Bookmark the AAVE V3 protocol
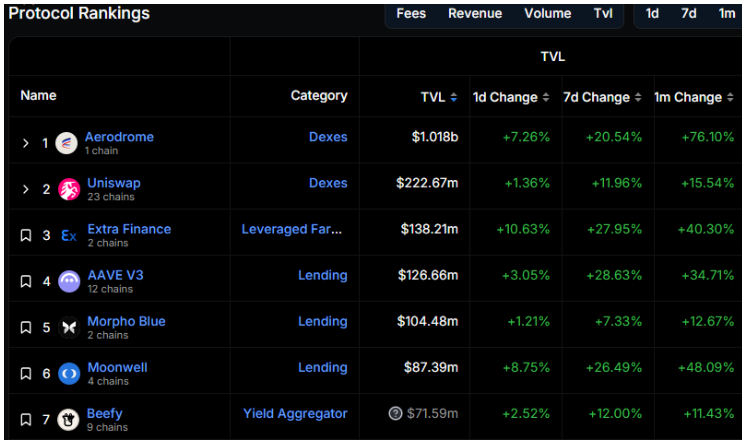The height and width of the screenshot is (444, 746). point(26,282)
